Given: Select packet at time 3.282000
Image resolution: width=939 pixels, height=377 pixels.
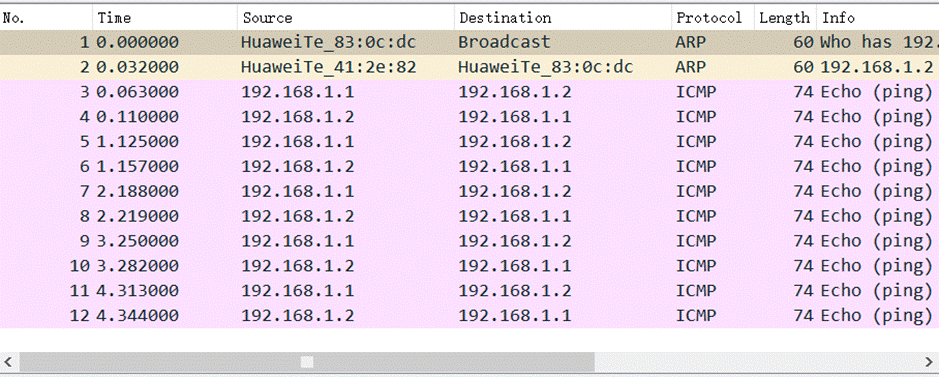Looking at the screenshot, I should coord(470,266).
